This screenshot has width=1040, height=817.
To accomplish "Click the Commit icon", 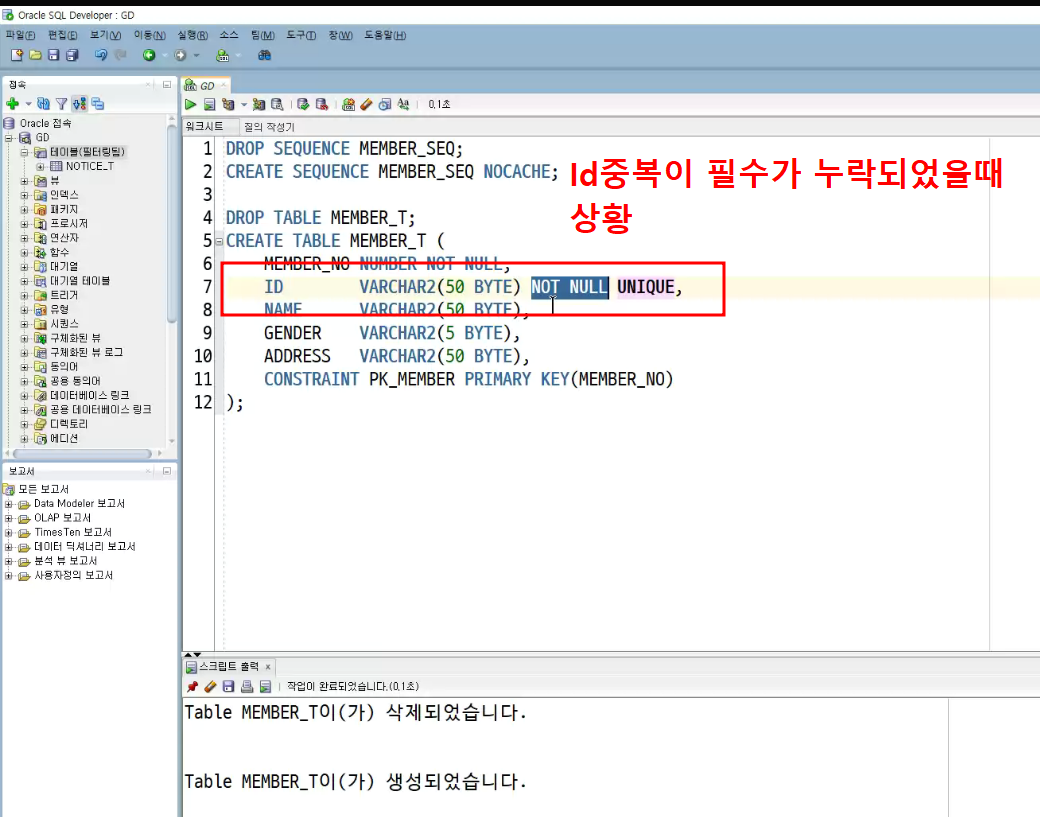I will [303, 104].
